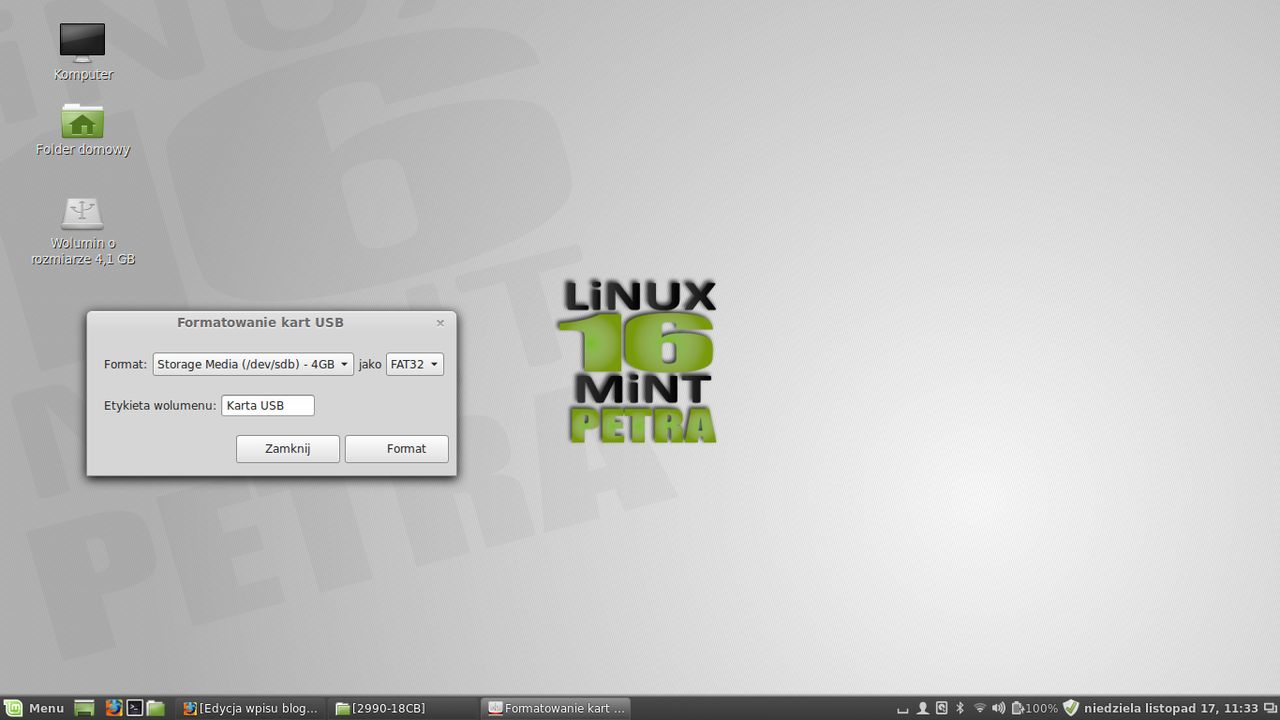Click the window list icon at panel end
The height and width of the screenshot is (720, 1280).
[x=1270, y=708]
